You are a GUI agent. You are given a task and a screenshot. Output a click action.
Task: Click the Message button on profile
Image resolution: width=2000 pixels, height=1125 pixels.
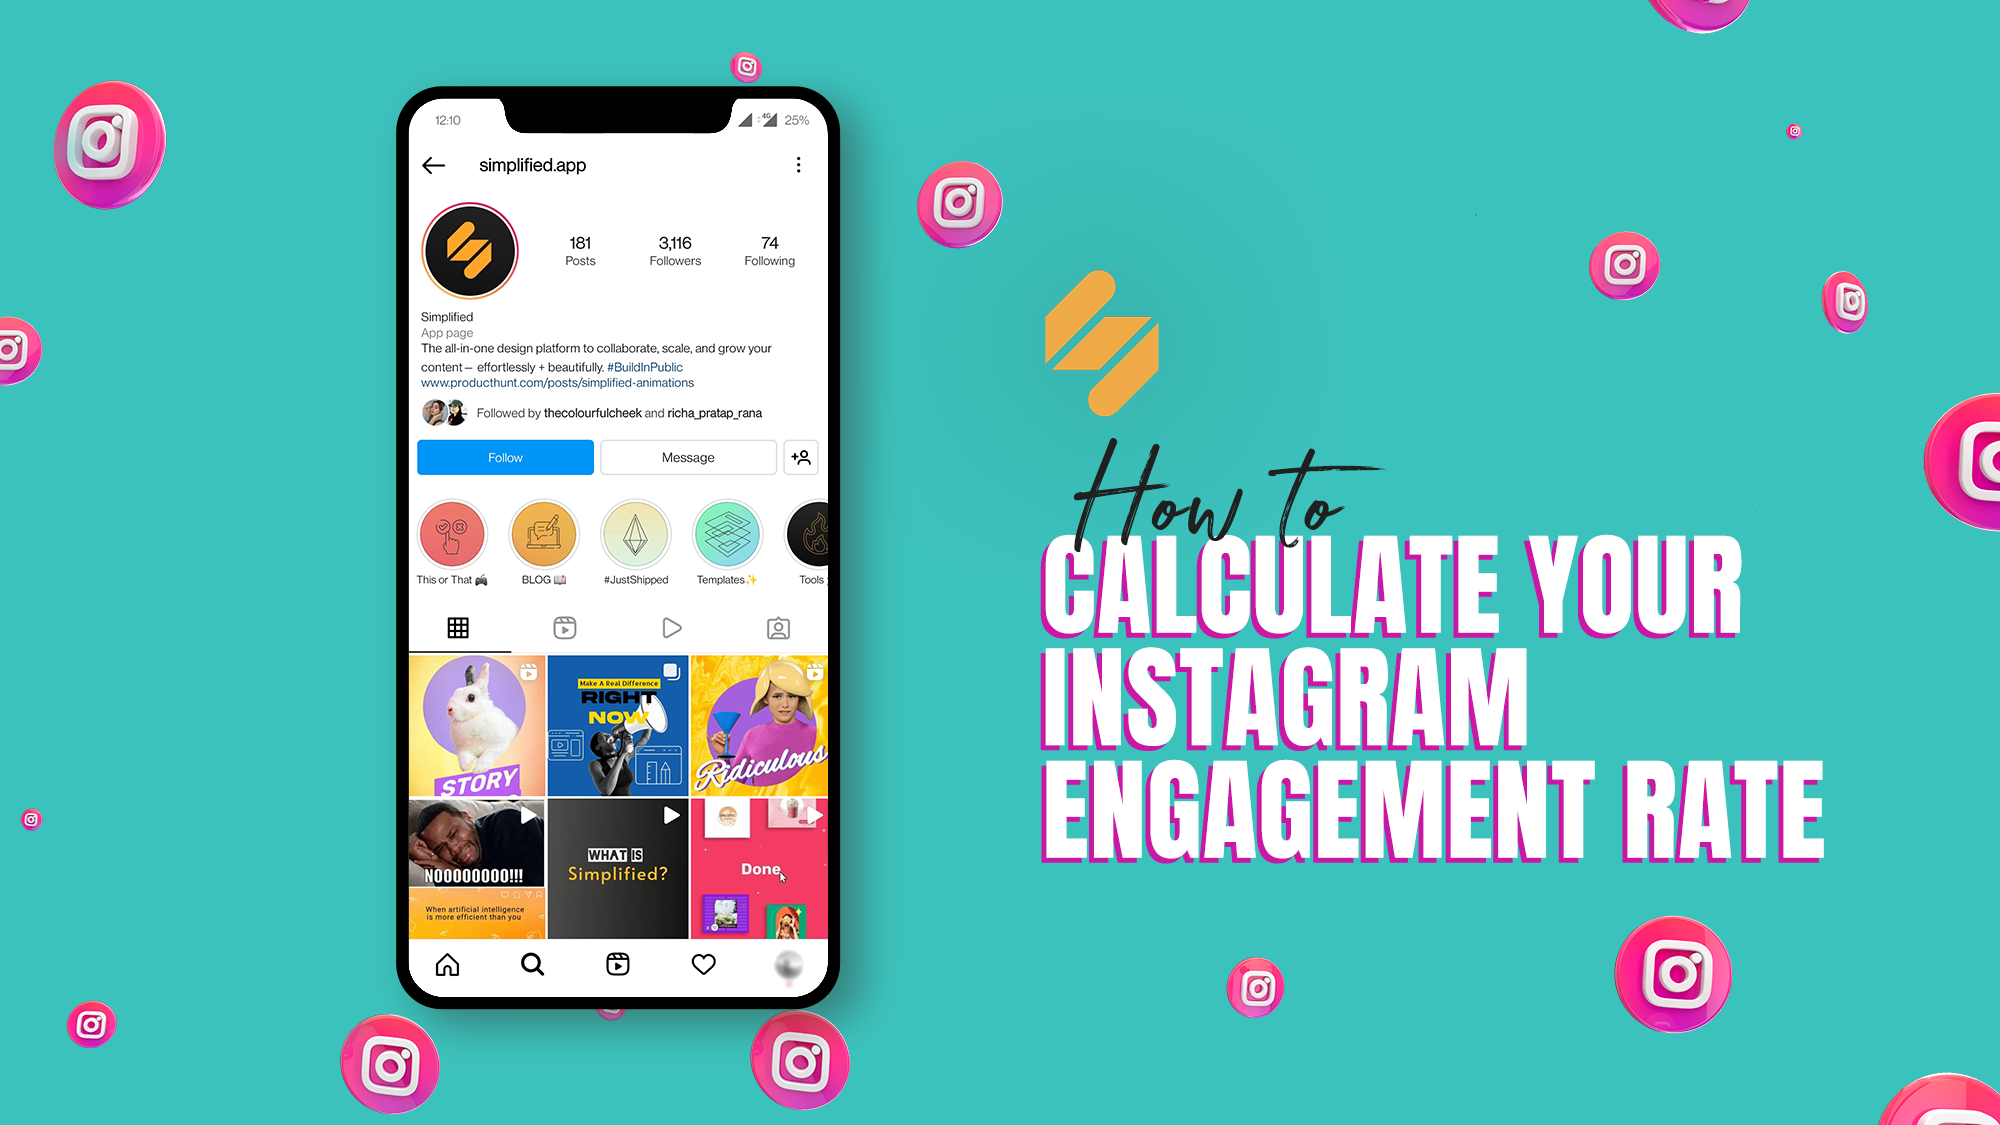point(684,456)
